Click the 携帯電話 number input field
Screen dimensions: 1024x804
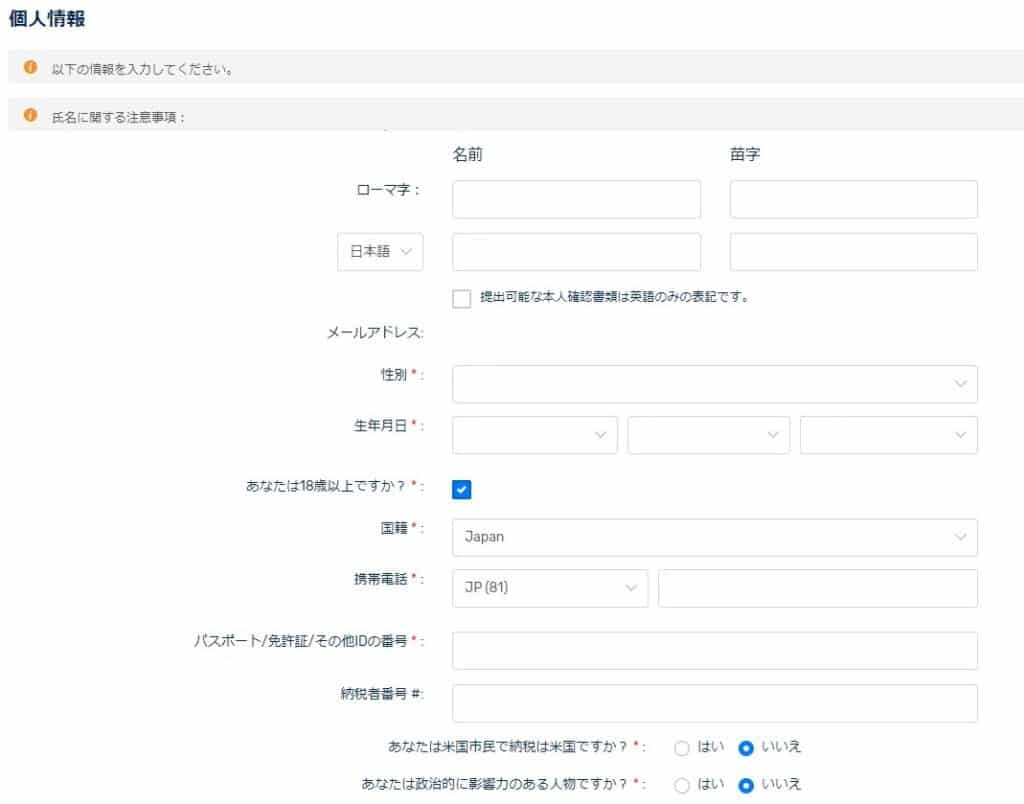coord(818,588)
